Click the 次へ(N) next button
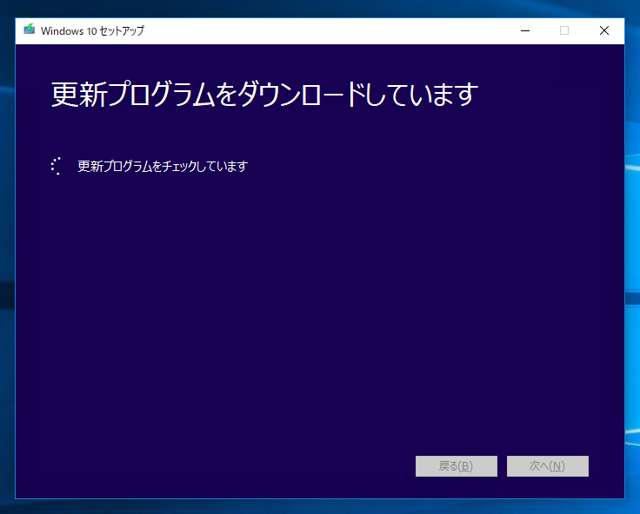Viewport: 640px width, 514px height. coord(548,466)
